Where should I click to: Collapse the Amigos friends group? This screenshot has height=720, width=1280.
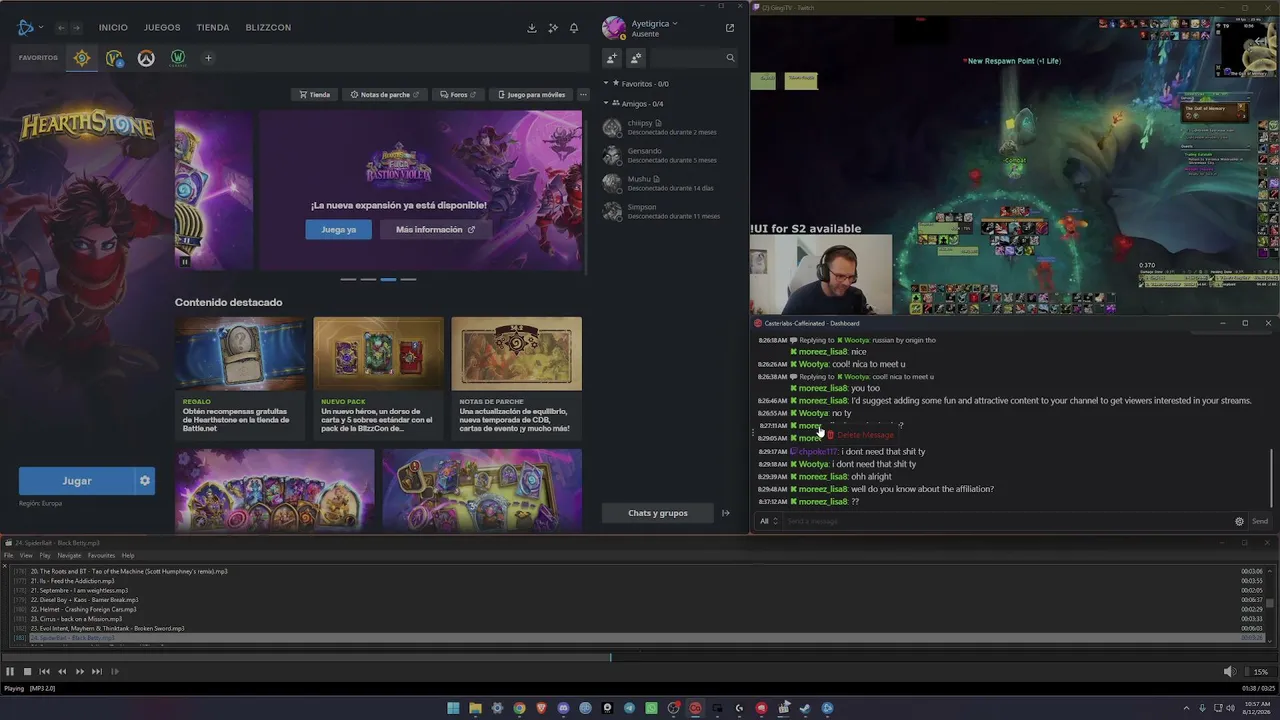606,104
